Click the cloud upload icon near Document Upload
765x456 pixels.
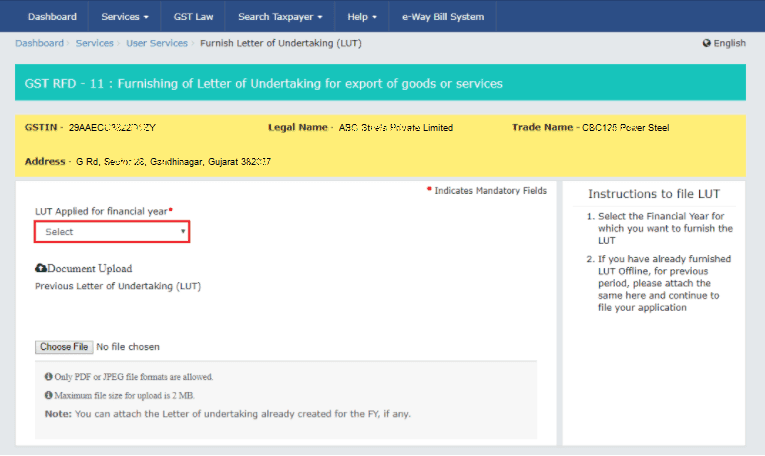pos(40,268)
